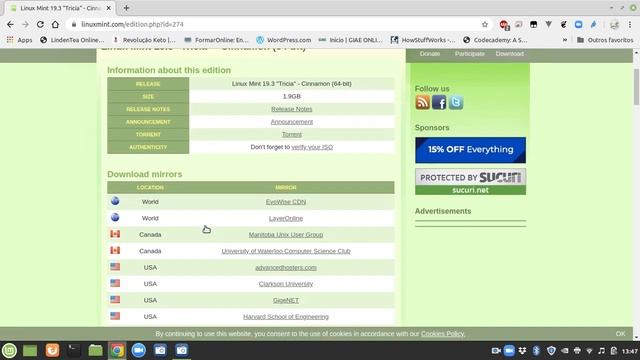Open the Chrome three-dot menu
The height and width of the screenshot is (360, 640).
coord(630,24)
